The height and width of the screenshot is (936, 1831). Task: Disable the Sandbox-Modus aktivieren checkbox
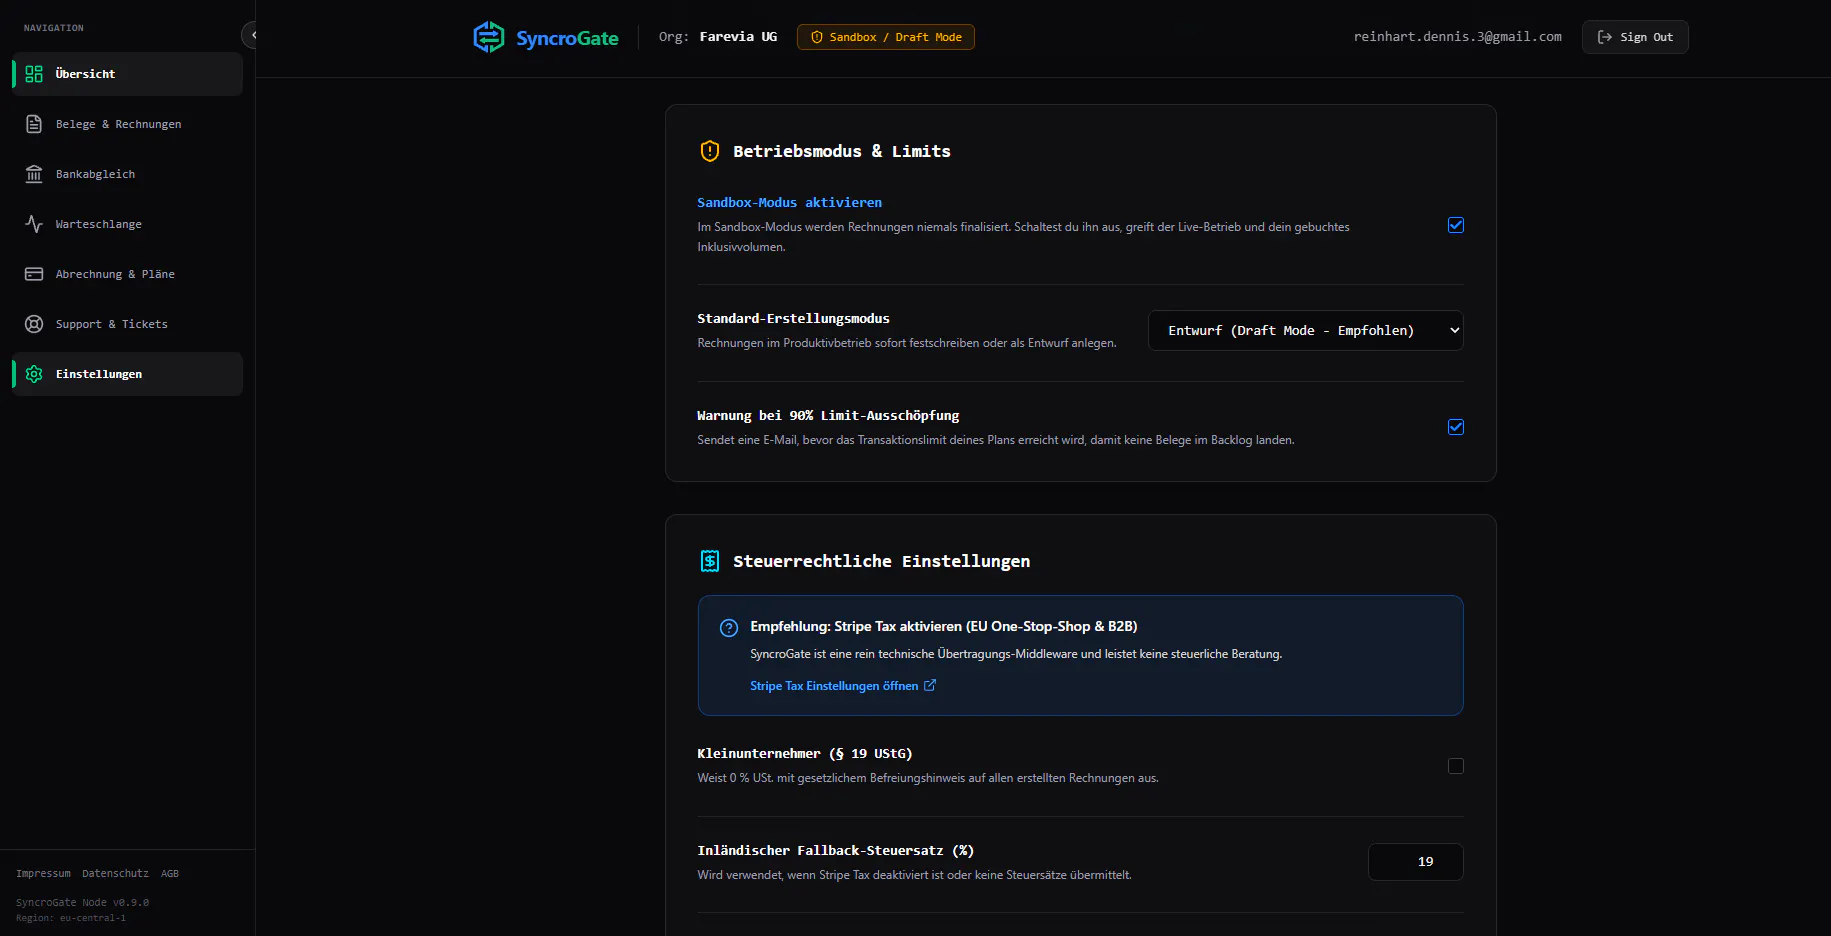(1456, 225)
